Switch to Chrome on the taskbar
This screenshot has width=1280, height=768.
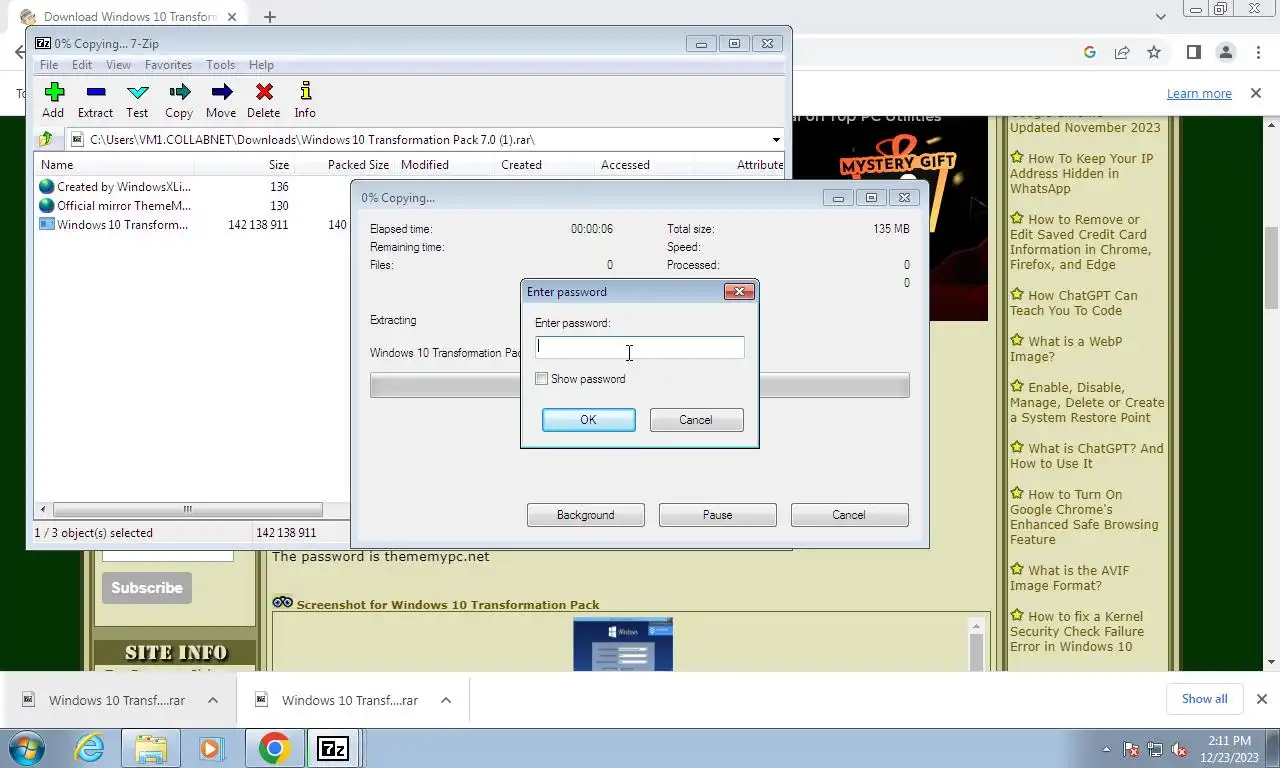tap(273, 748)
